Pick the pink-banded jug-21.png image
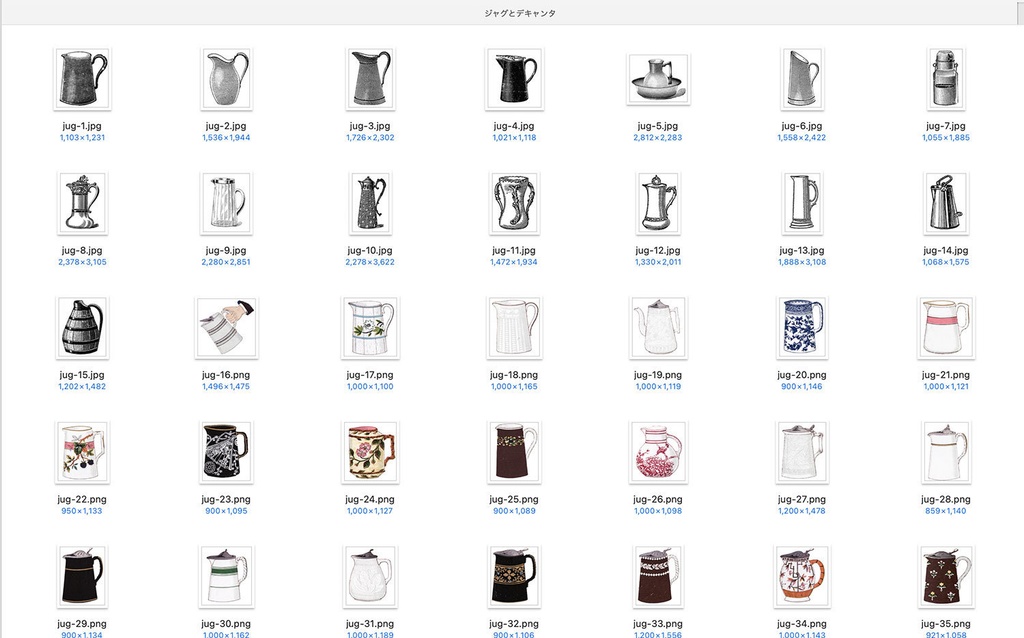 (x=946, y=328)
